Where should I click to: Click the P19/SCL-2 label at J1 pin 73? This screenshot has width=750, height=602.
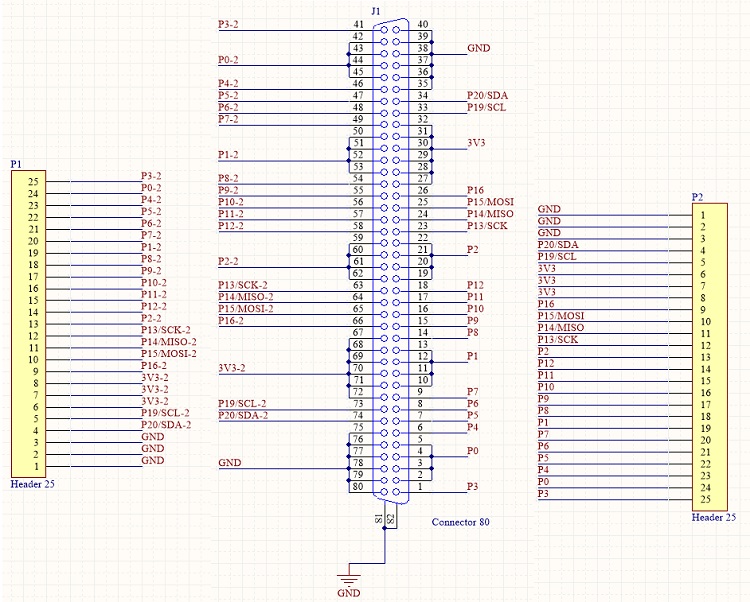(x=242, y=404)
